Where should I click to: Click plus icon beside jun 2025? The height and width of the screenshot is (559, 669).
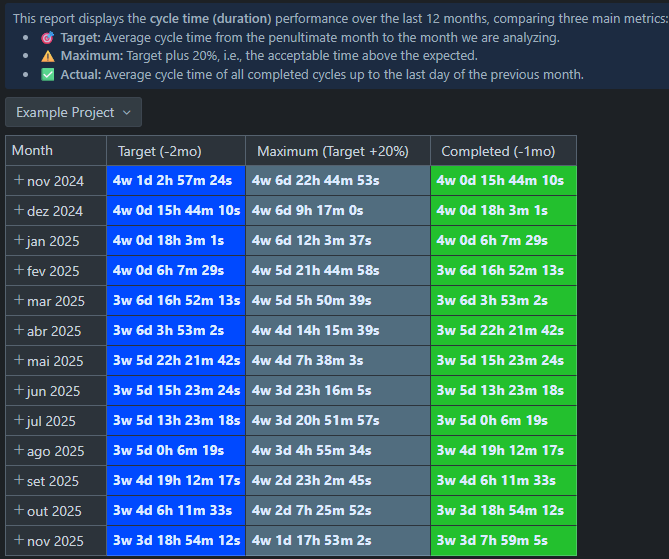point(18,391)
